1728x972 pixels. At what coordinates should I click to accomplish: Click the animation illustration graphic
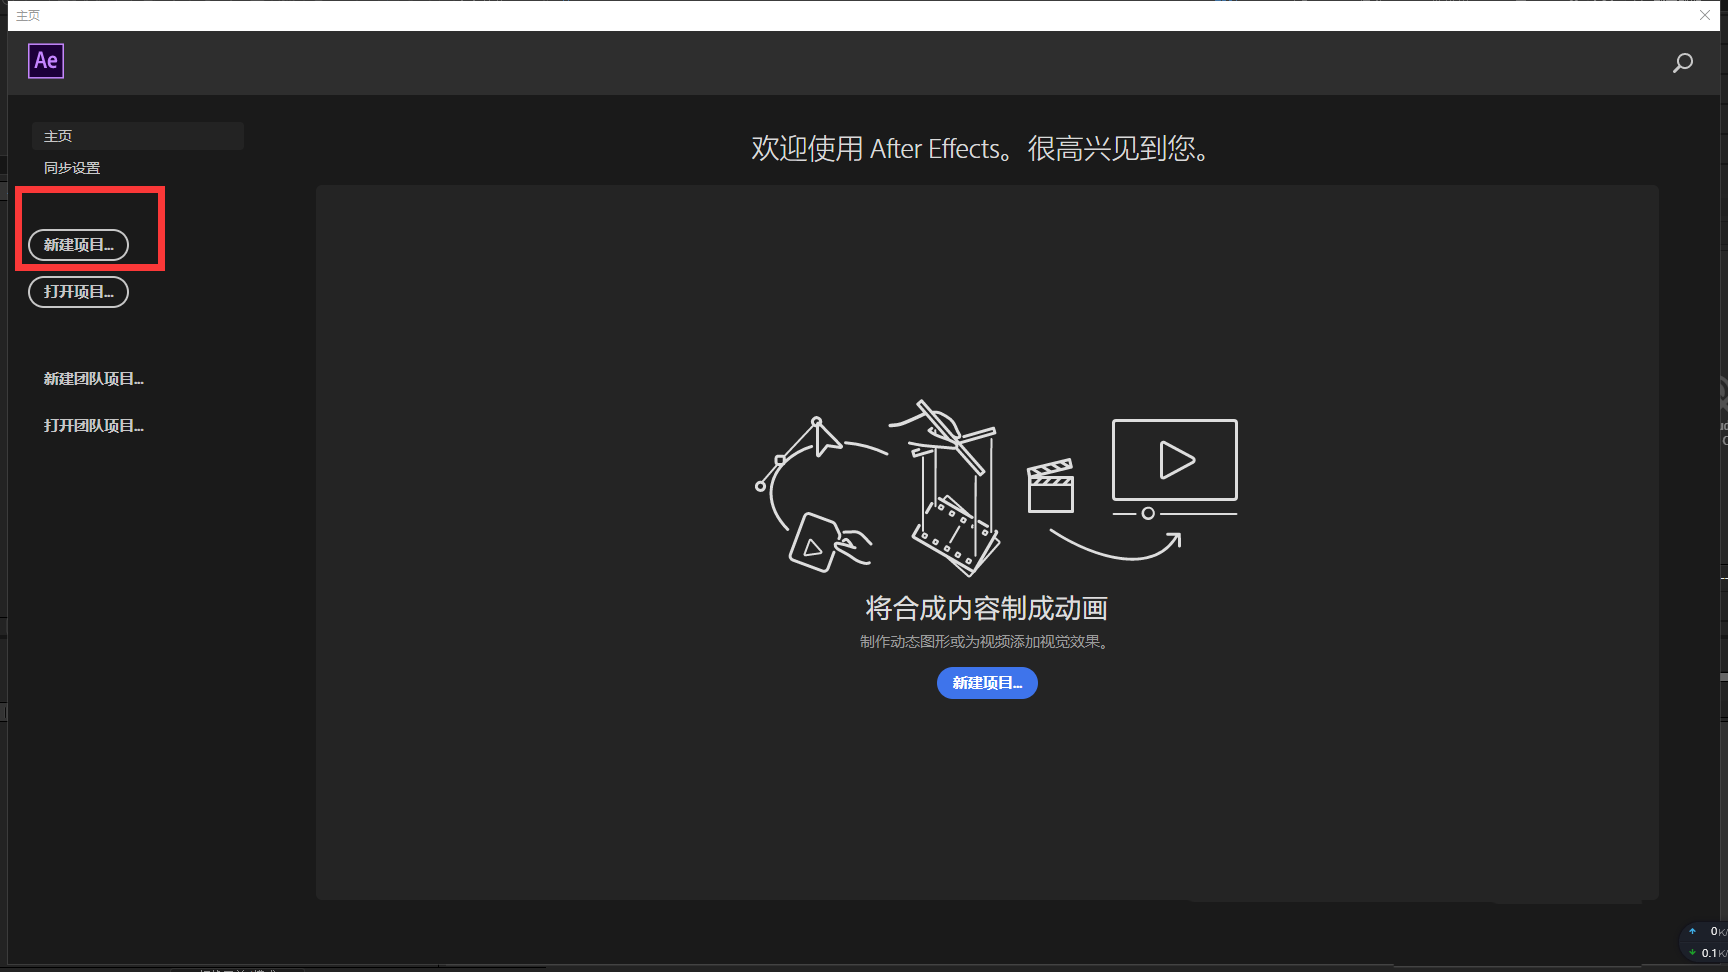pos(997,488)
